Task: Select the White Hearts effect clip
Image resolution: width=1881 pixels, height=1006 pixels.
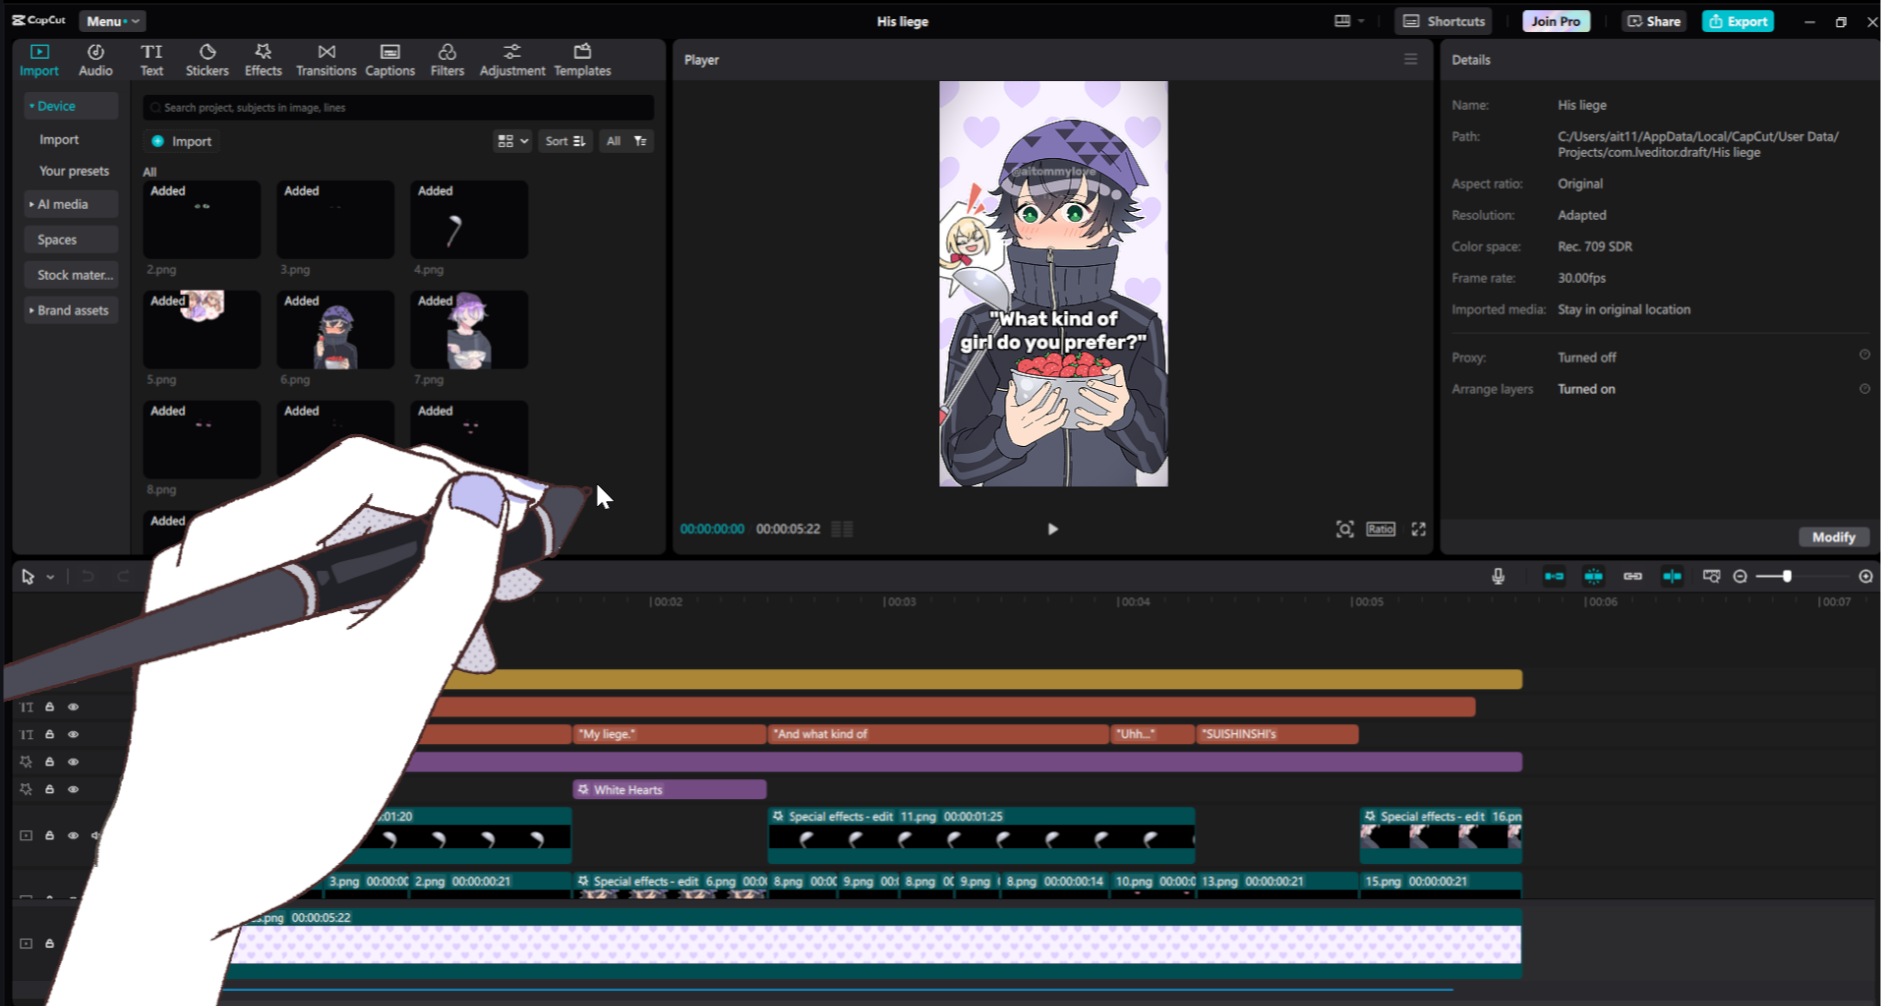Action: click(x=670, y=789)
